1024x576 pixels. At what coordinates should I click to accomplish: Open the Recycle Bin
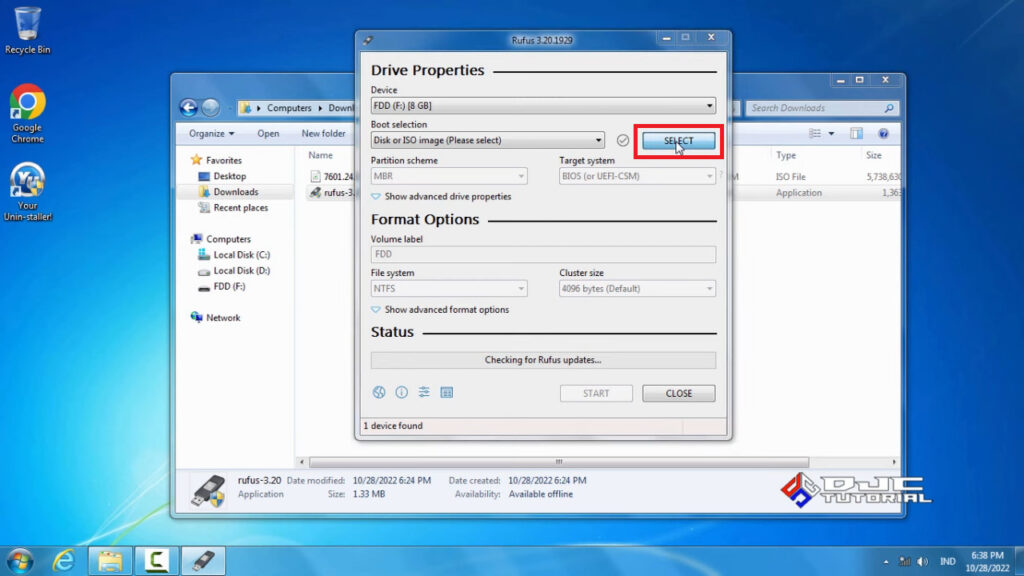(x=27, y=22)
